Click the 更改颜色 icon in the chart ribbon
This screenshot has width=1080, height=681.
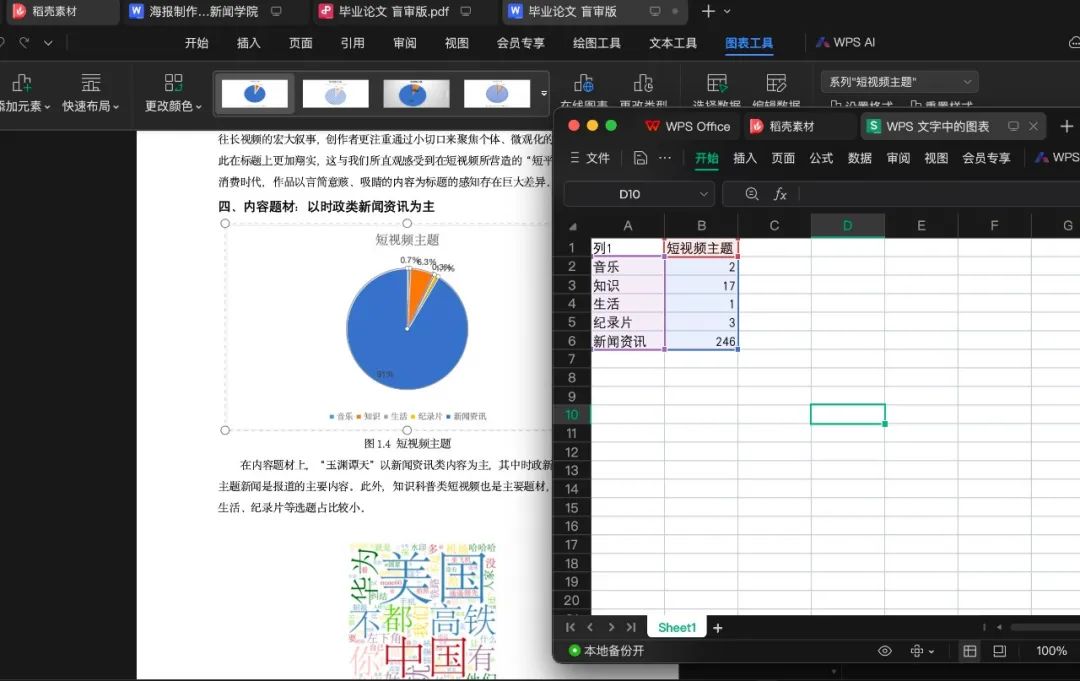[173, 84]
